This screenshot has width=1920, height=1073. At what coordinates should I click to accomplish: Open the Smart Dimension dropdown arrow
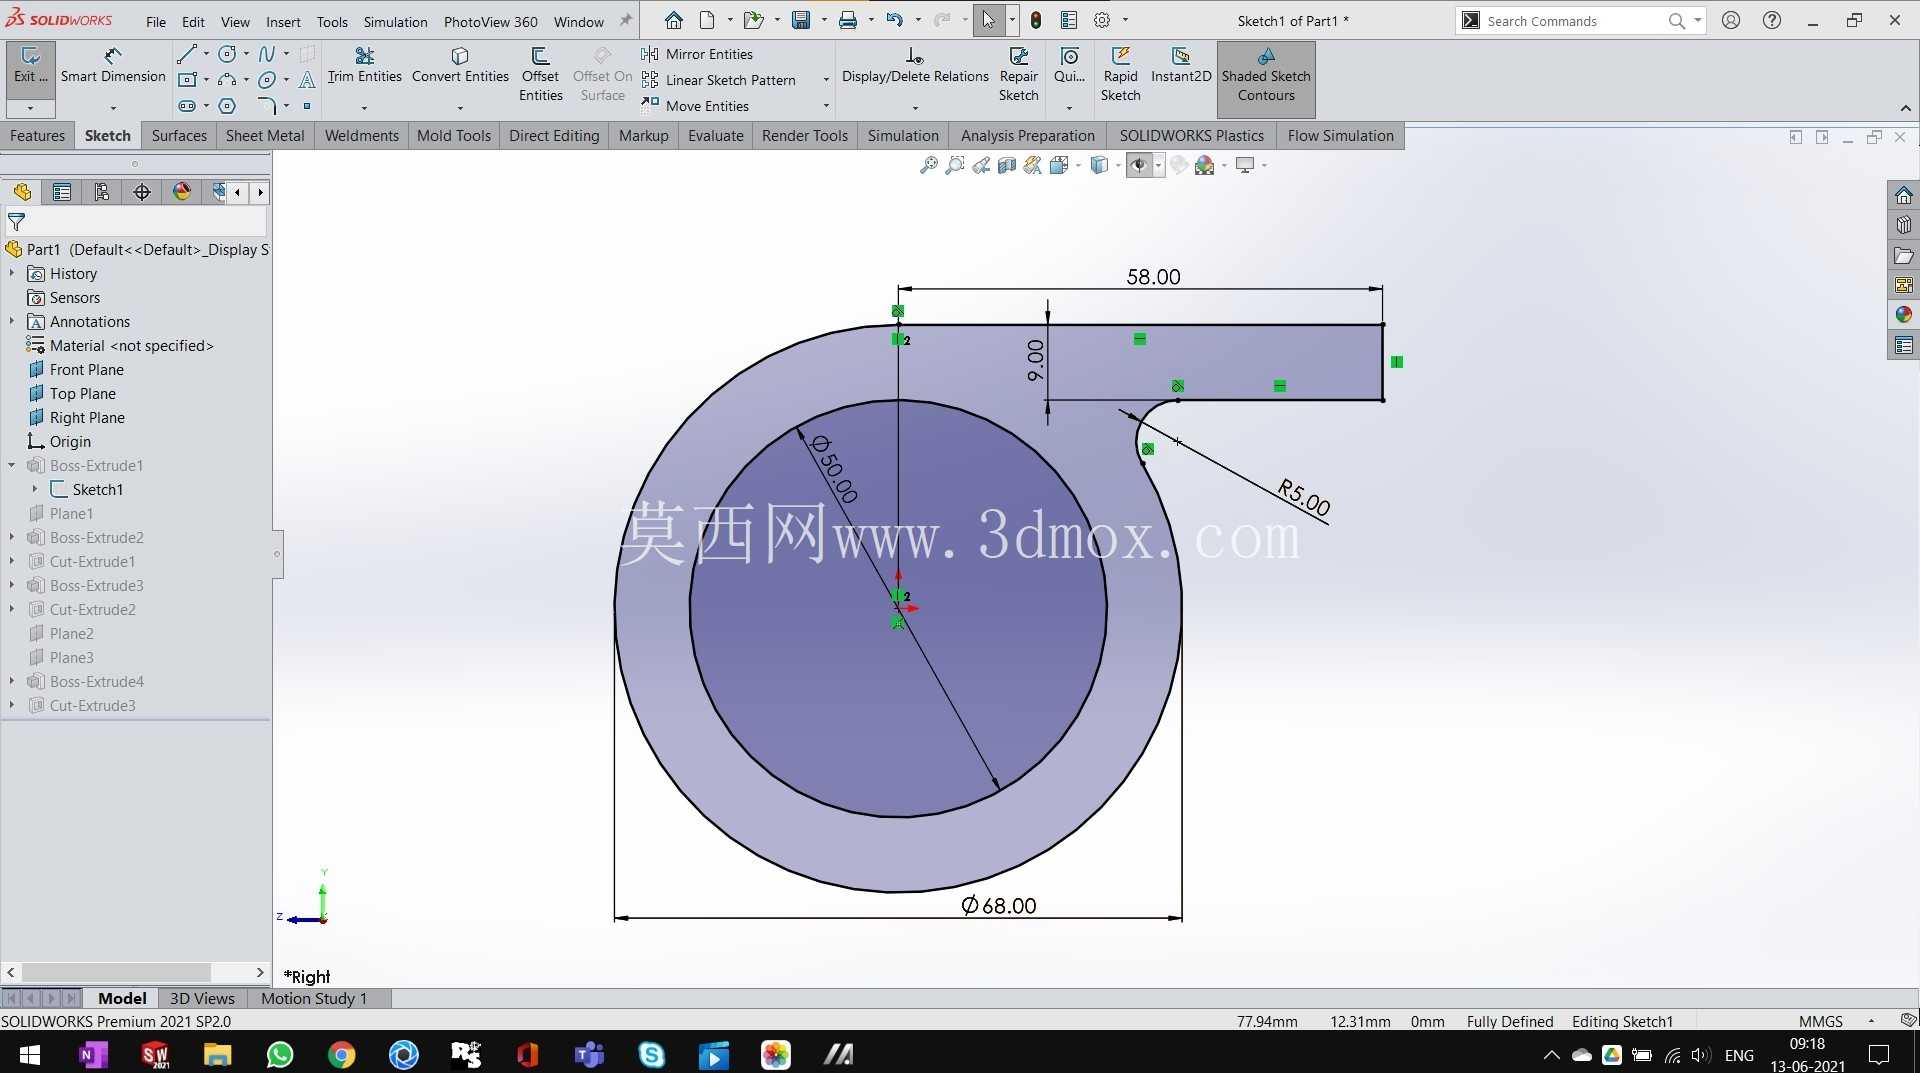point(113,107)
